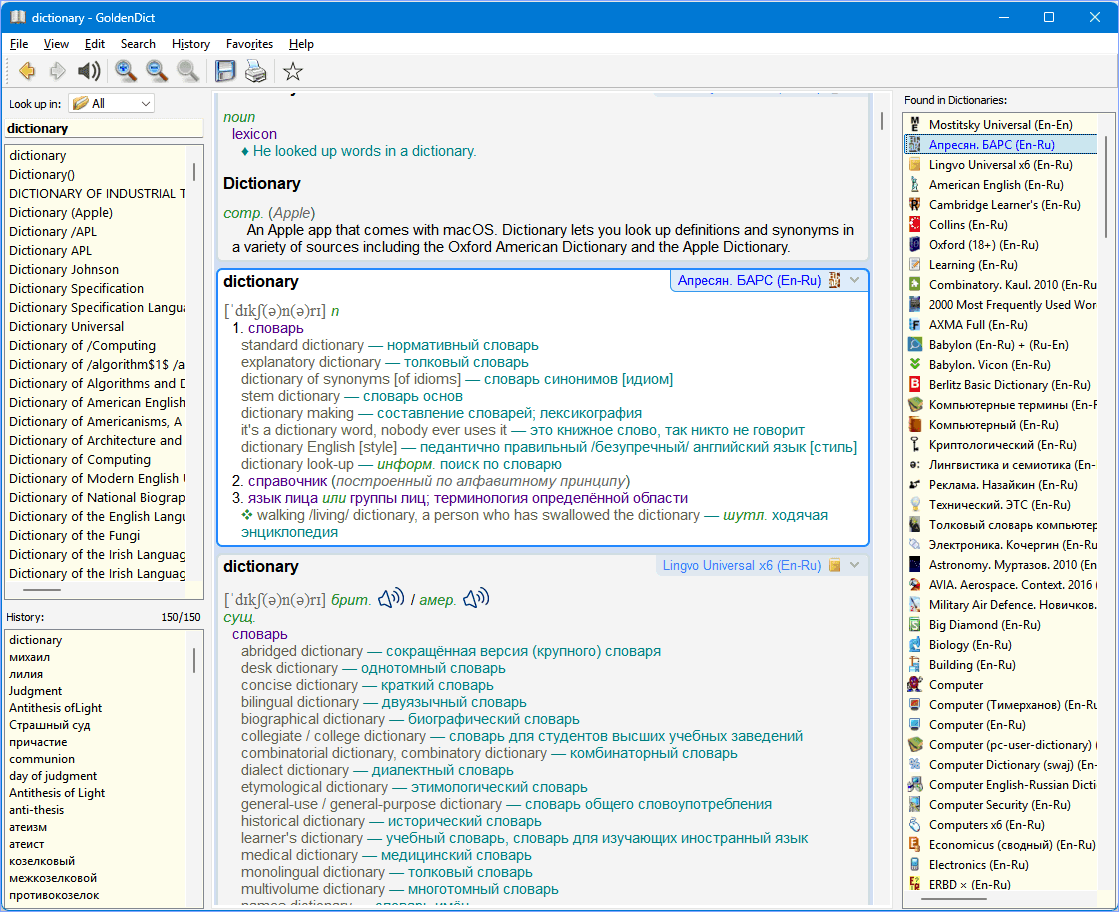Save article with the floppy disk icon
The height and width of the screenshot is (912, 1119).
pyautogui.click(x=225, y=71)
